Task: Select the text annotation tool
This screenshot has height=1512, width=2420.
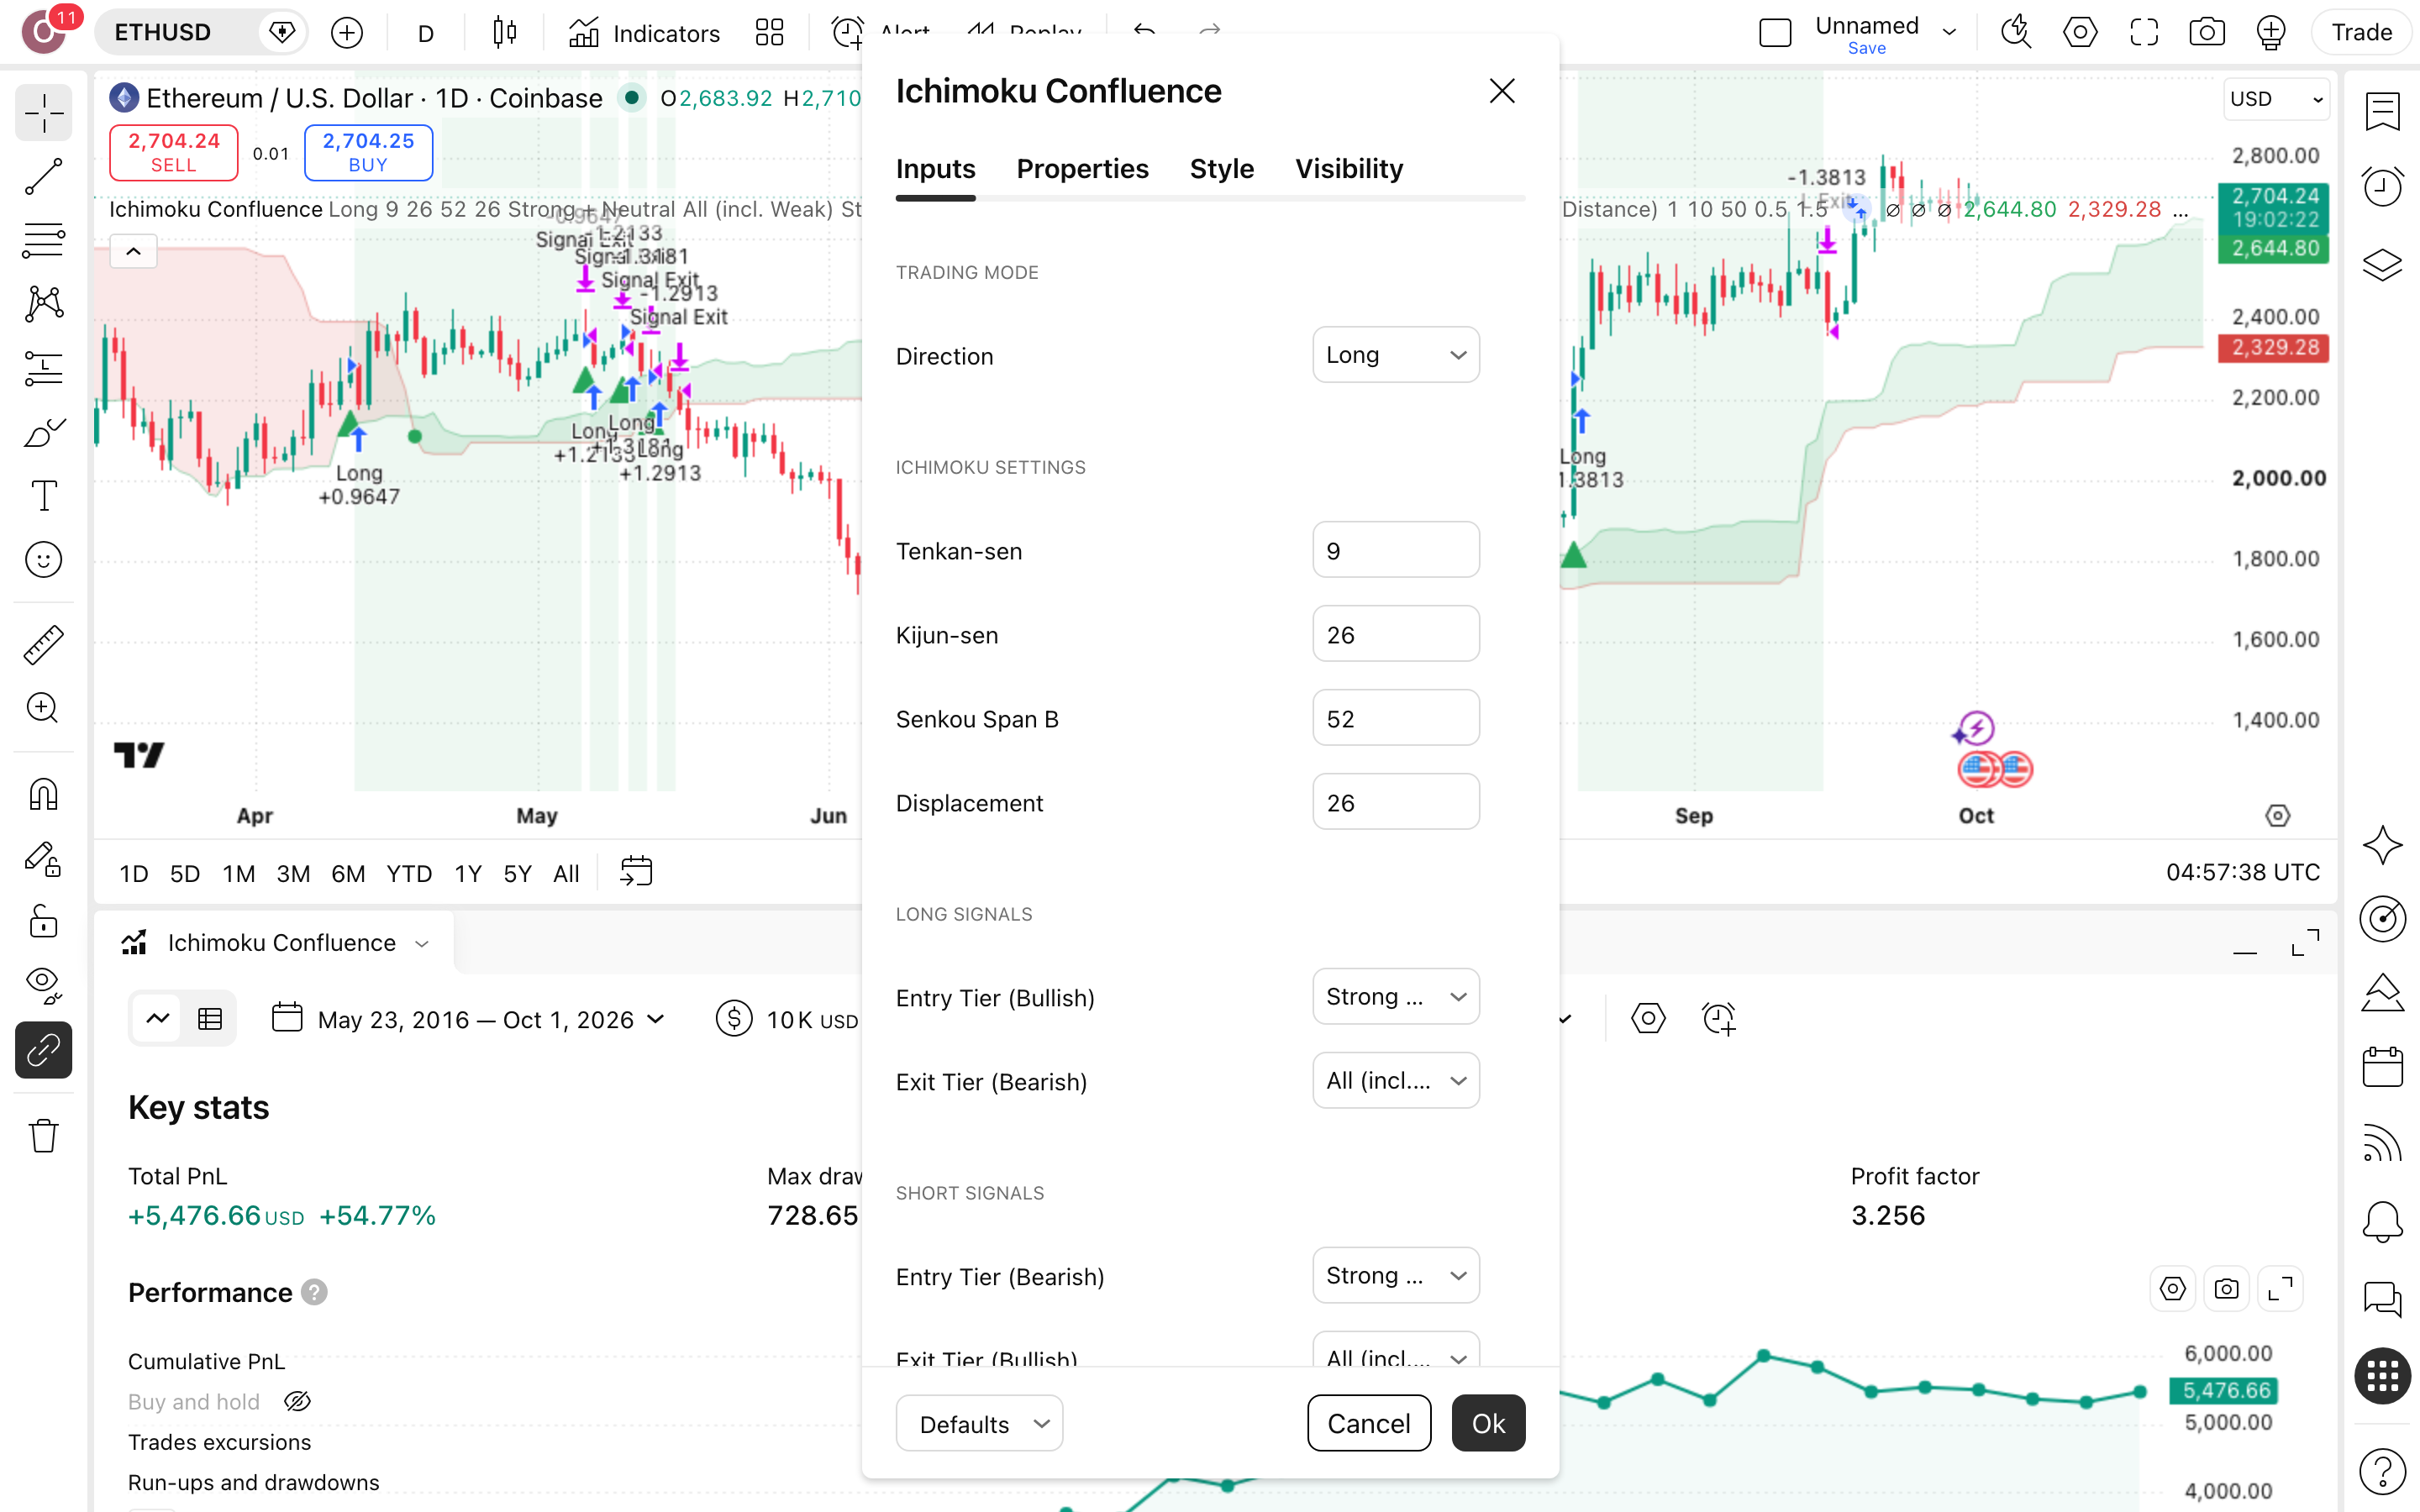Action: [43, 496]
